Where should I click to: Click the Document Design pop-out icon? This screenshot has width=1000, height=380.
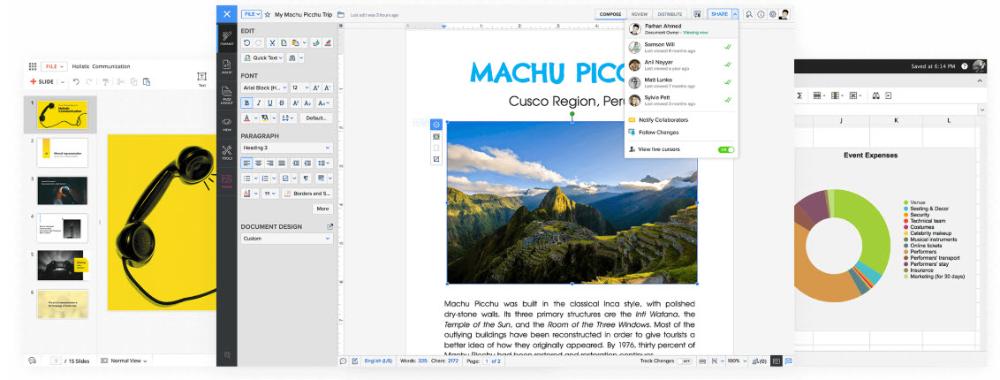coord(330,226)
